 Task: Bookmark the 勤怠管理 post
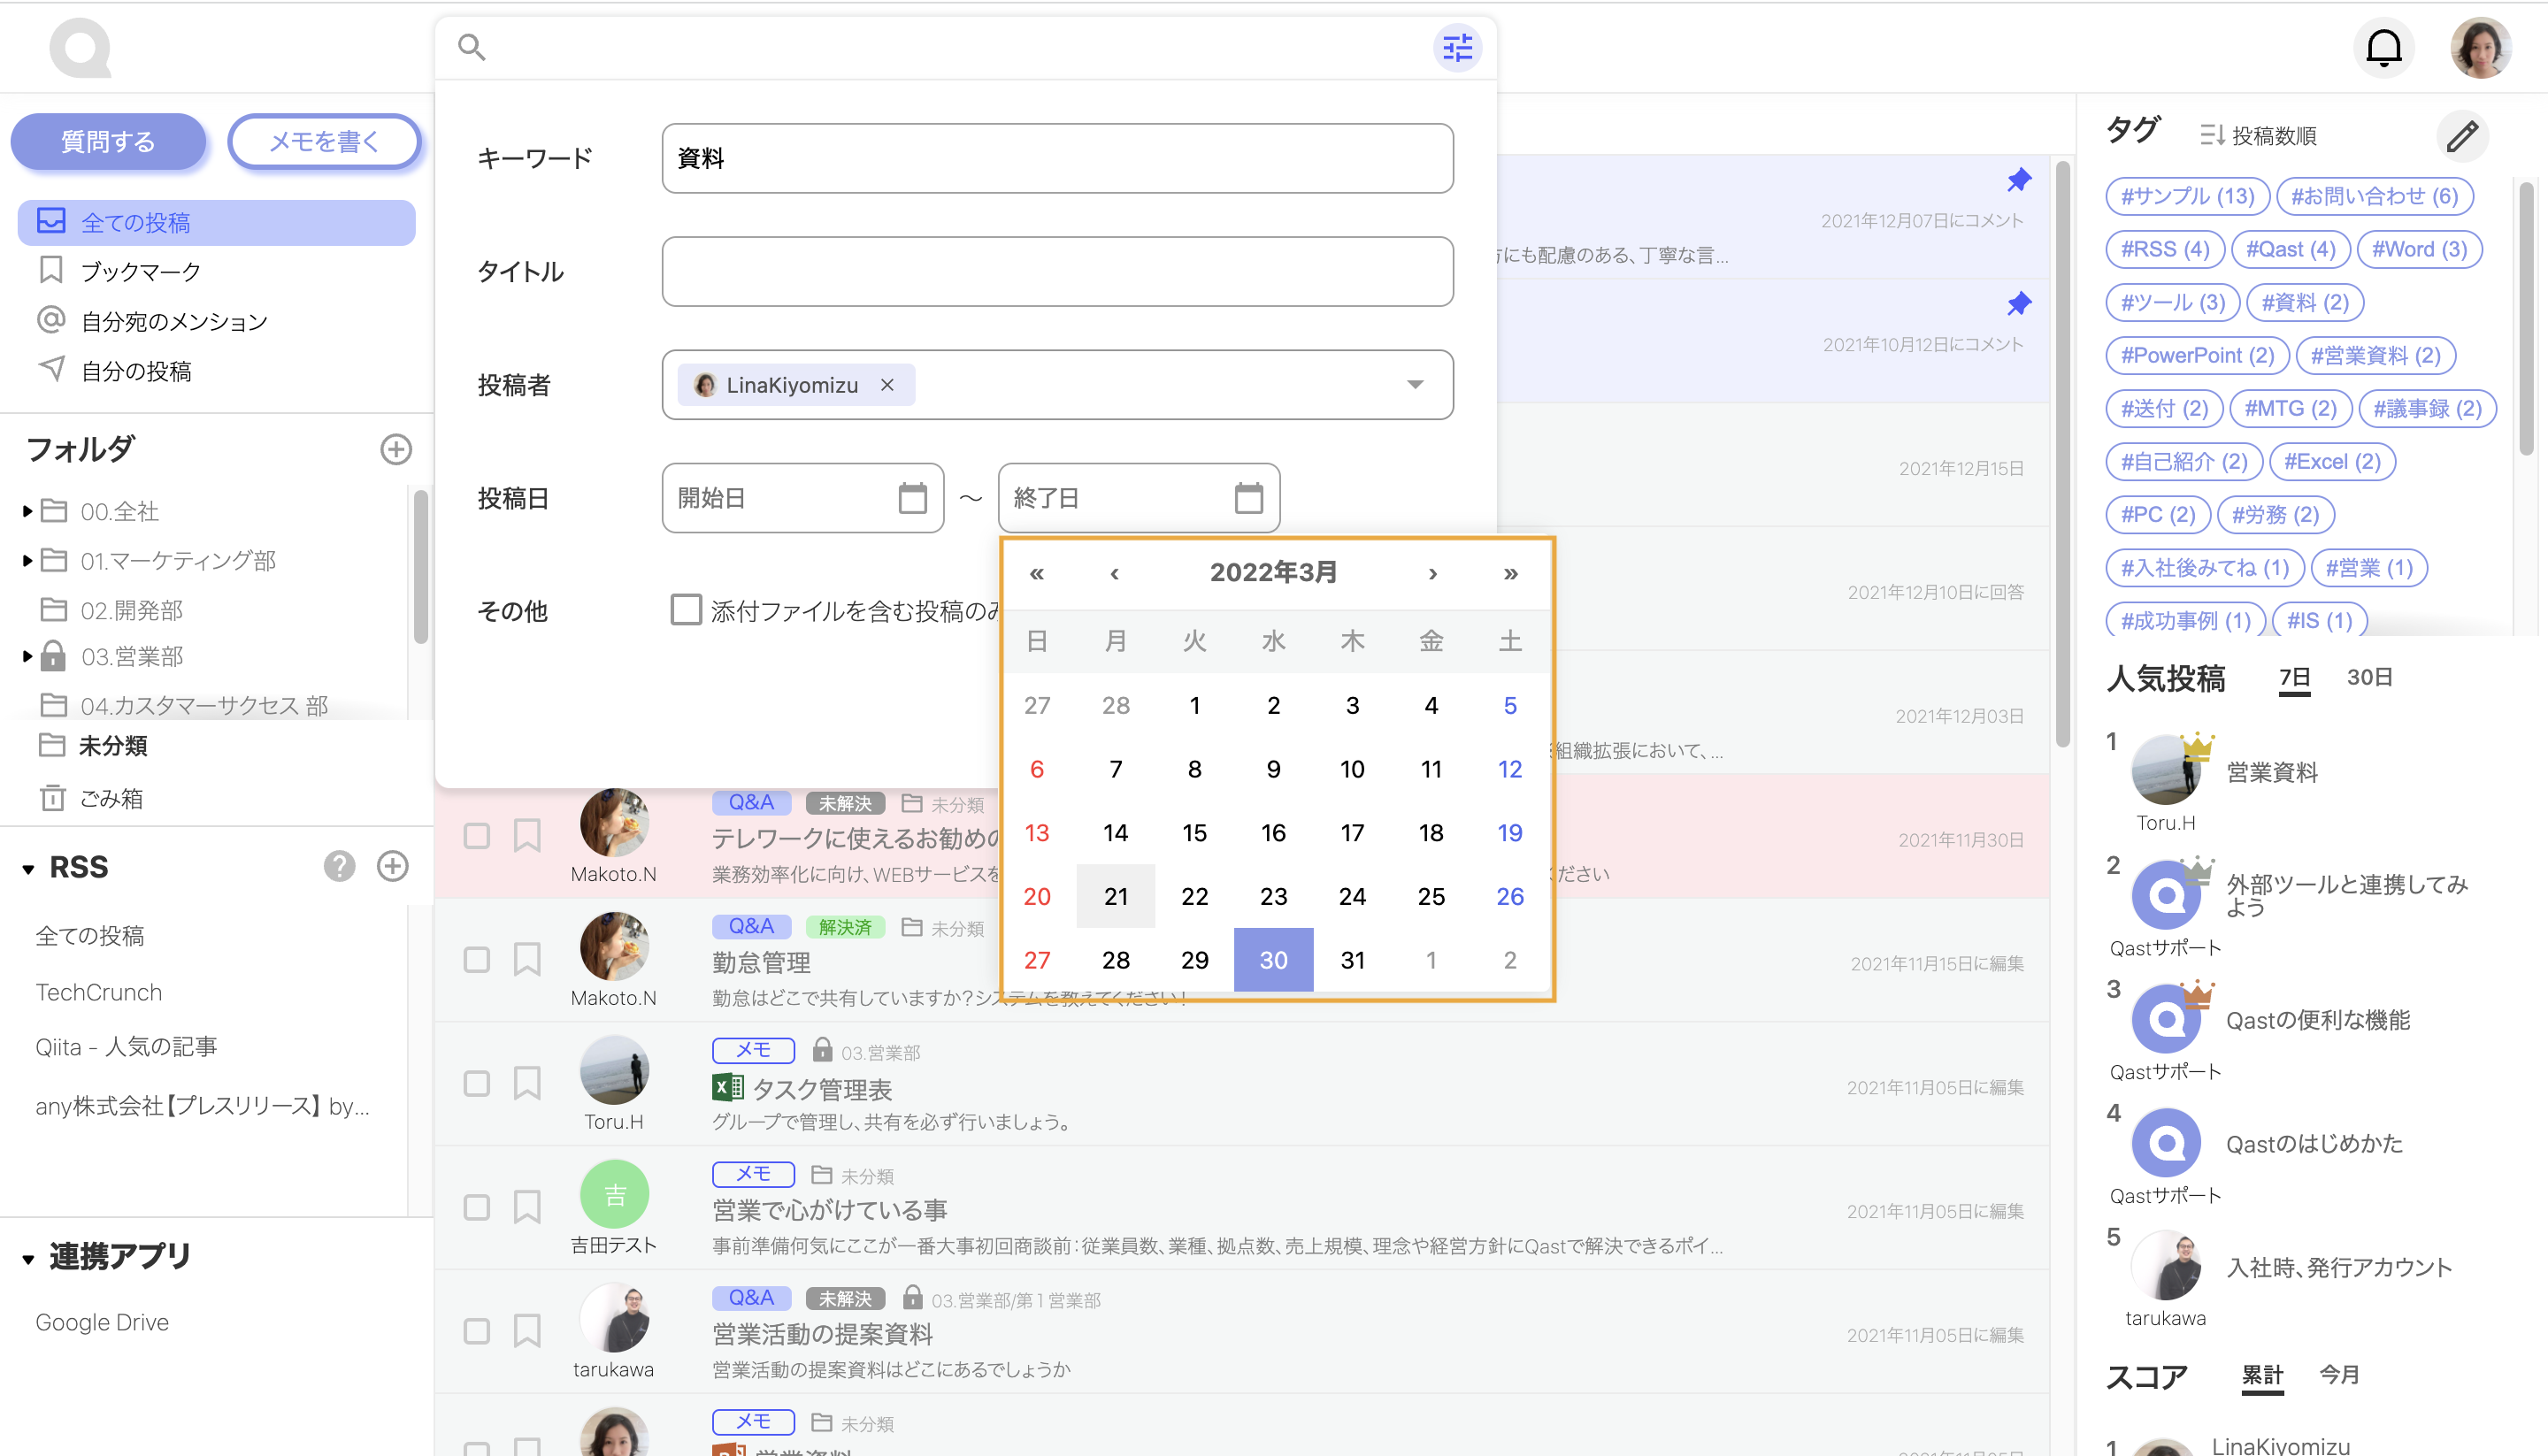[527, 959]
